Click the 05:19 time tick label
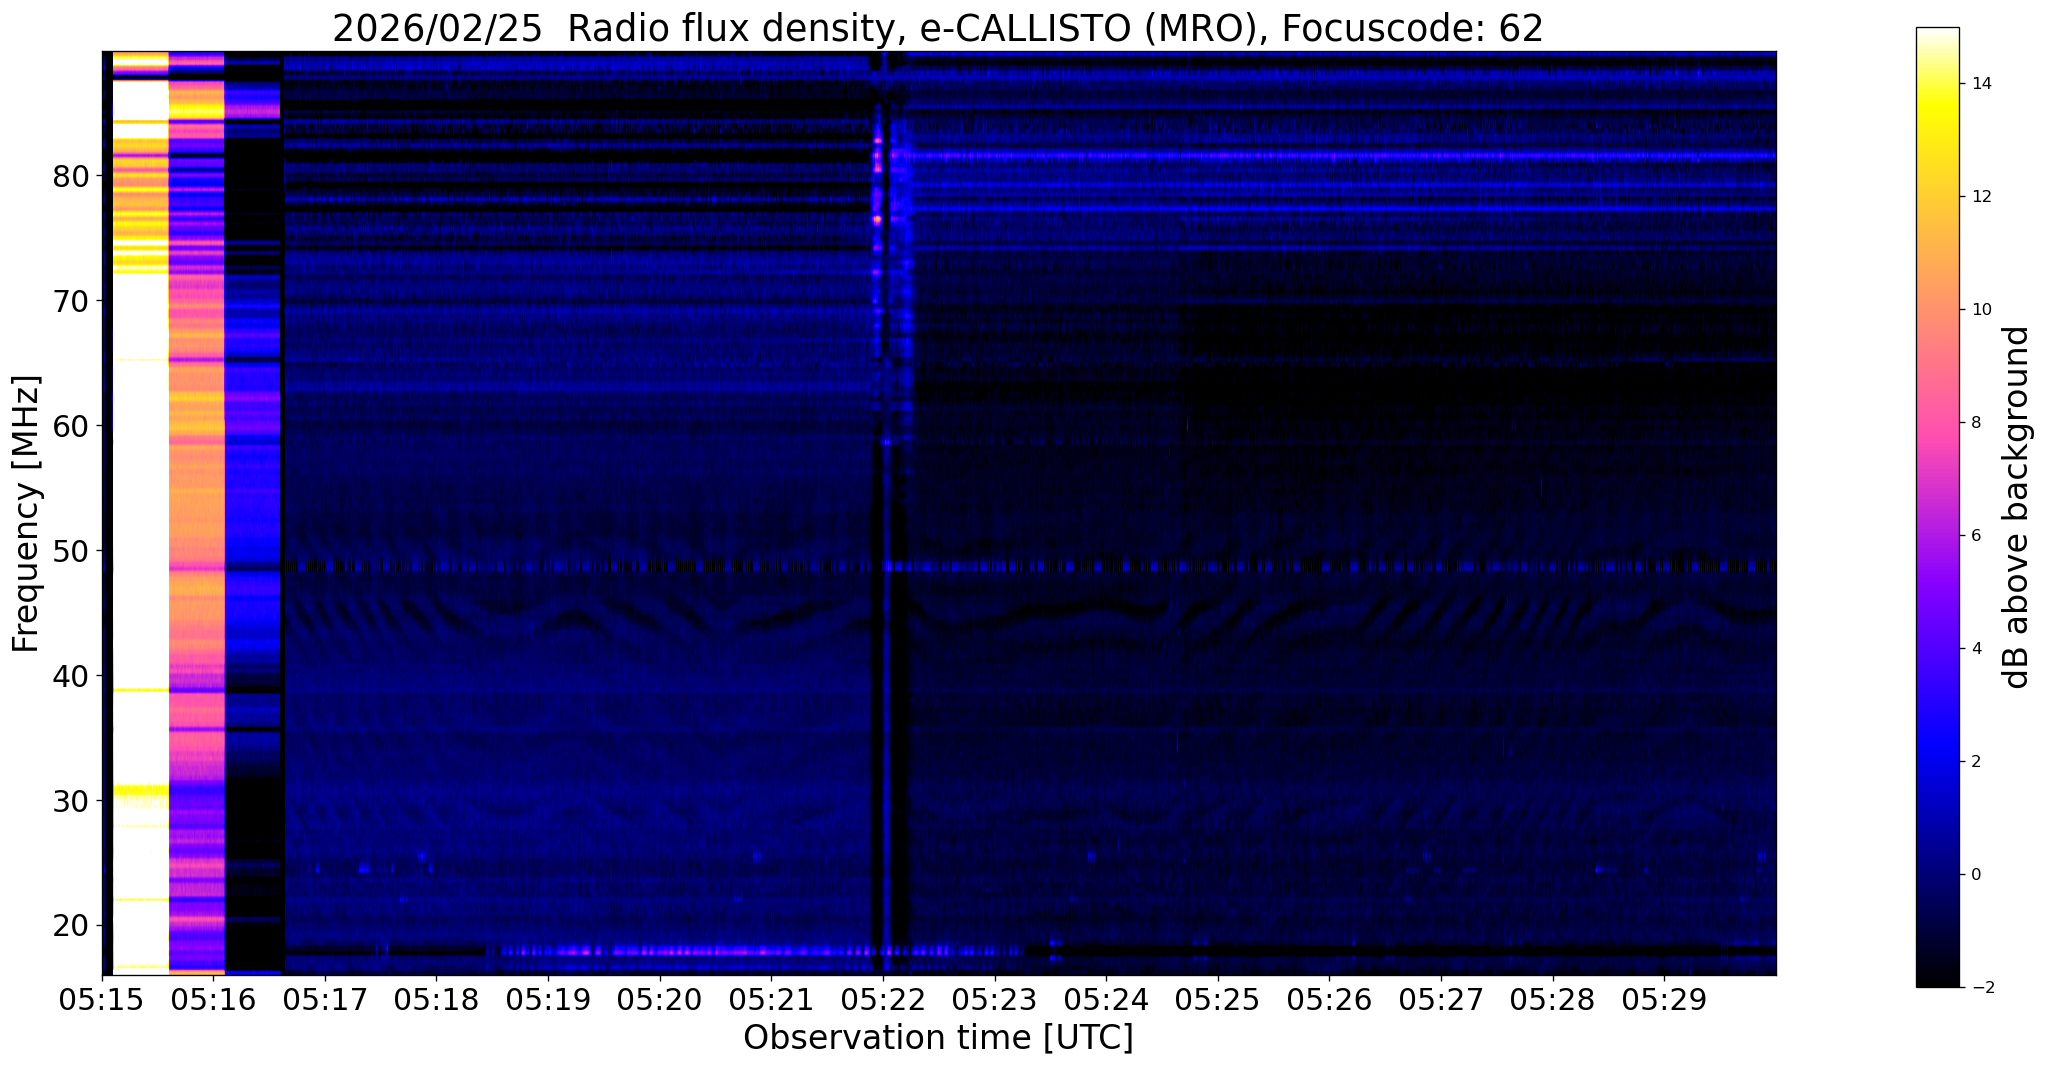 (x=548, y=999)
